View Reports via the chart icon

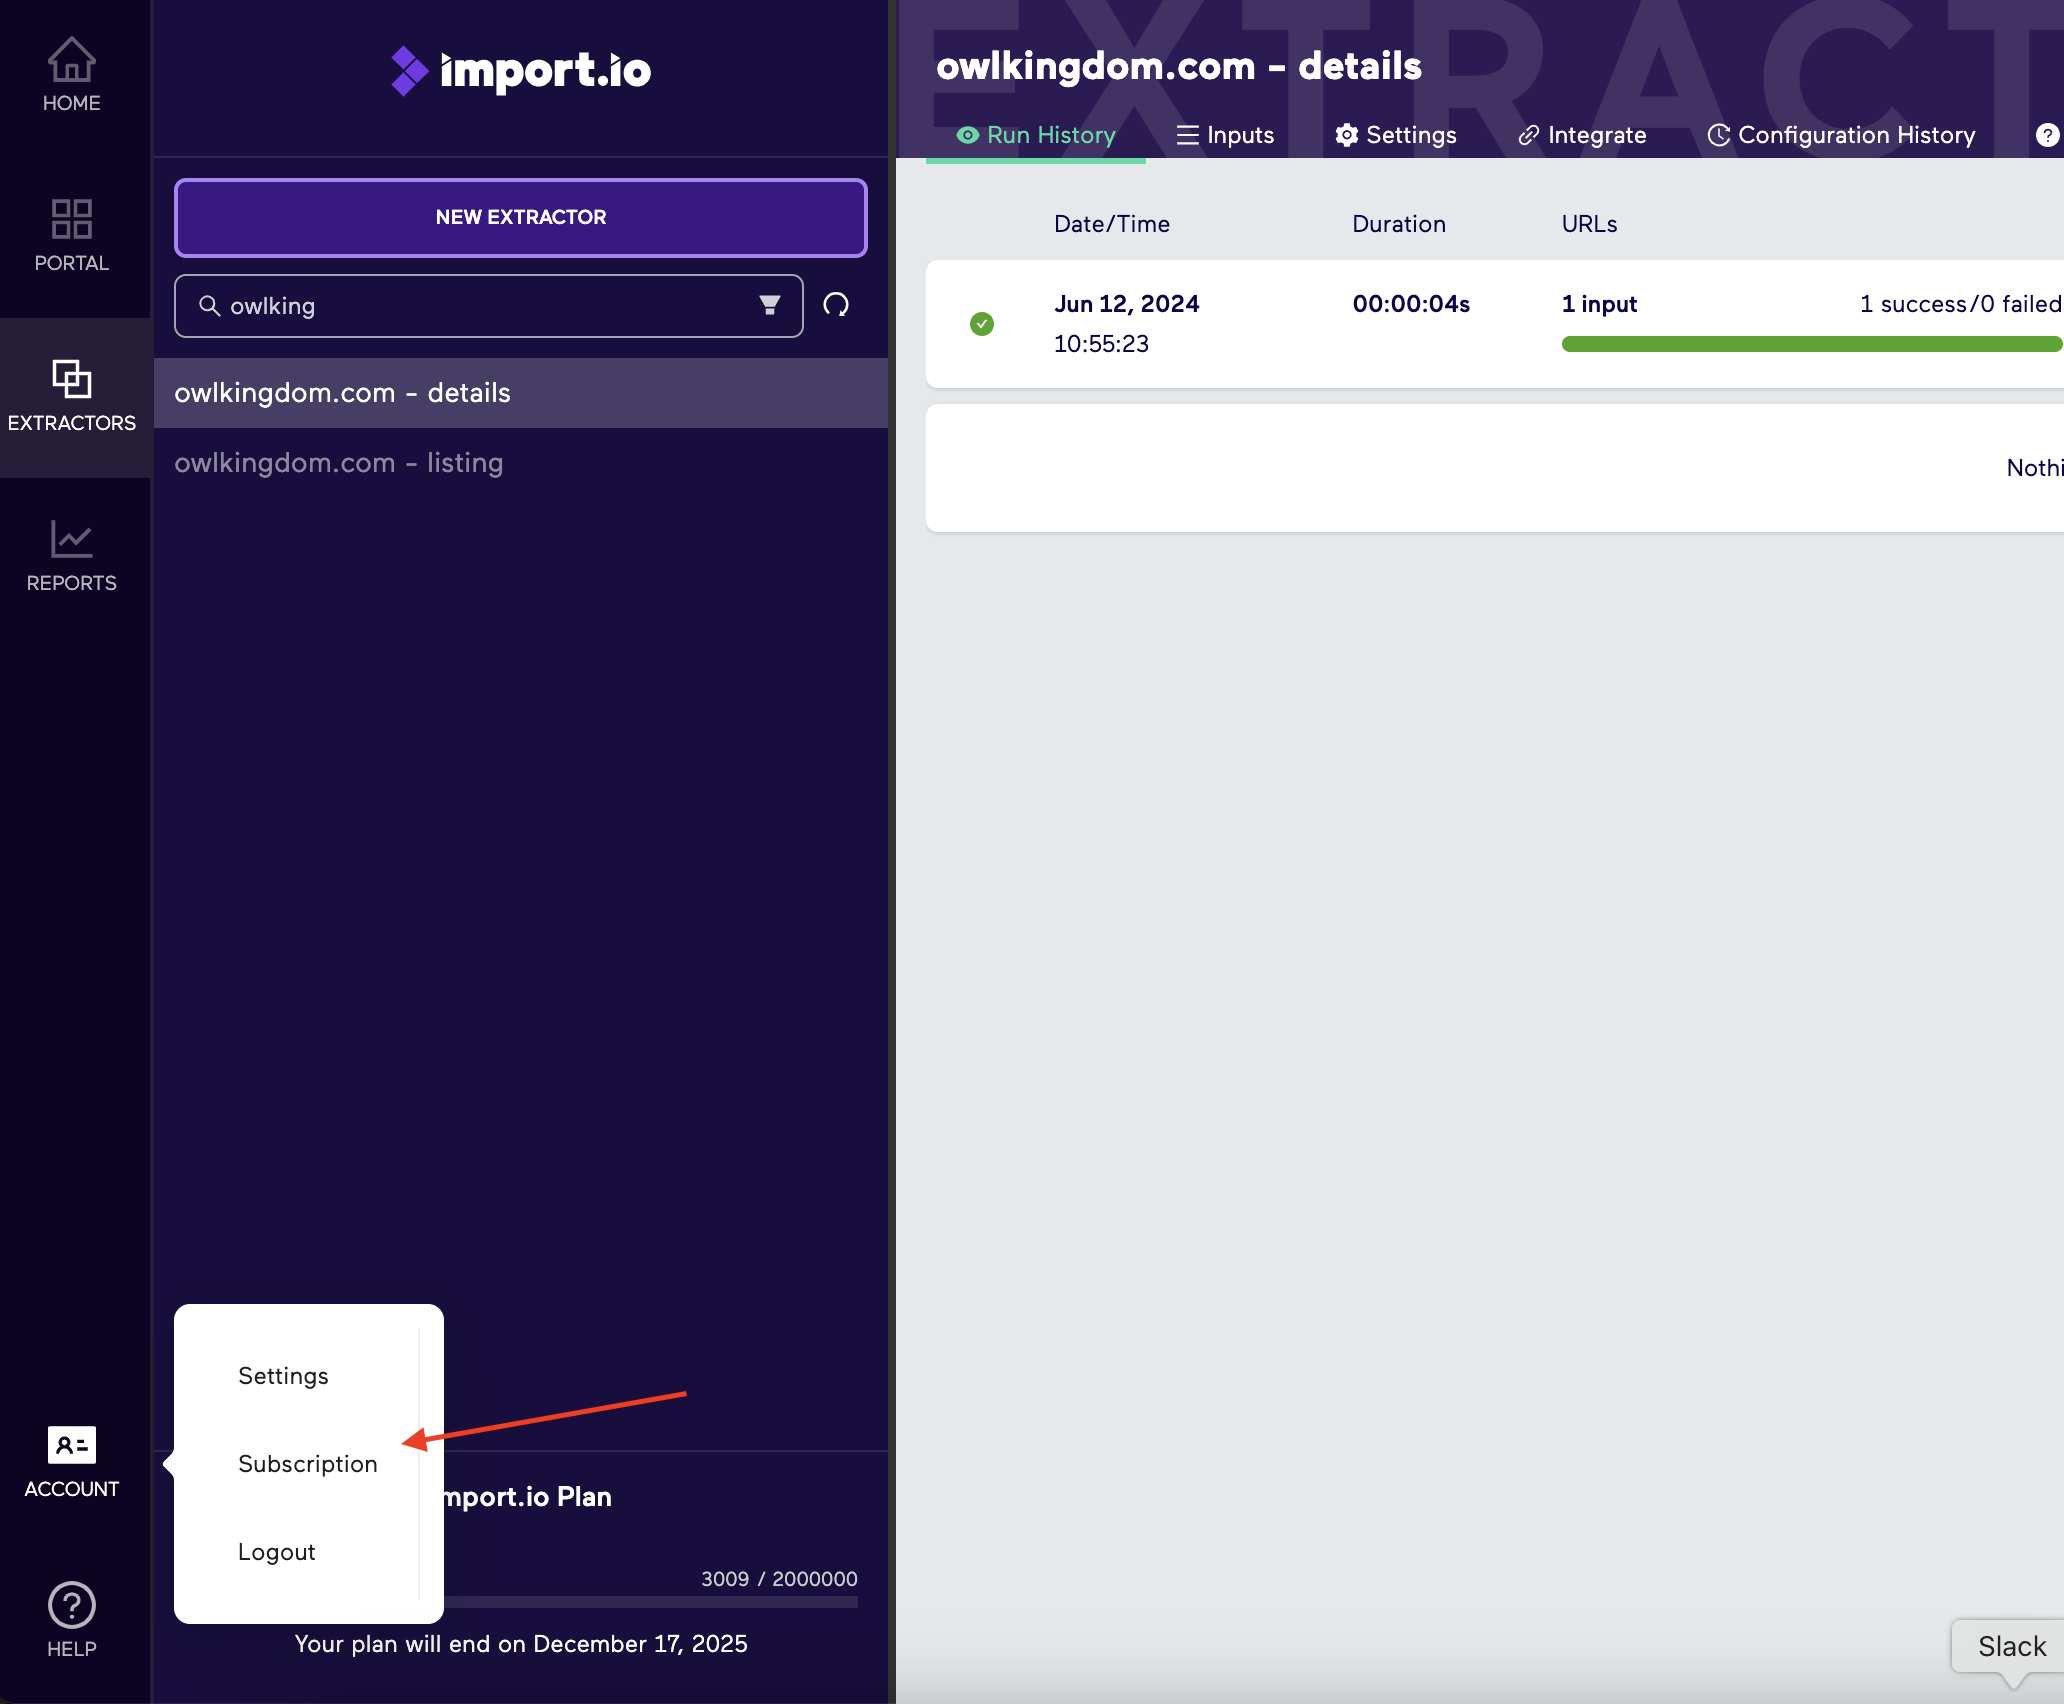tap(71, 540)
